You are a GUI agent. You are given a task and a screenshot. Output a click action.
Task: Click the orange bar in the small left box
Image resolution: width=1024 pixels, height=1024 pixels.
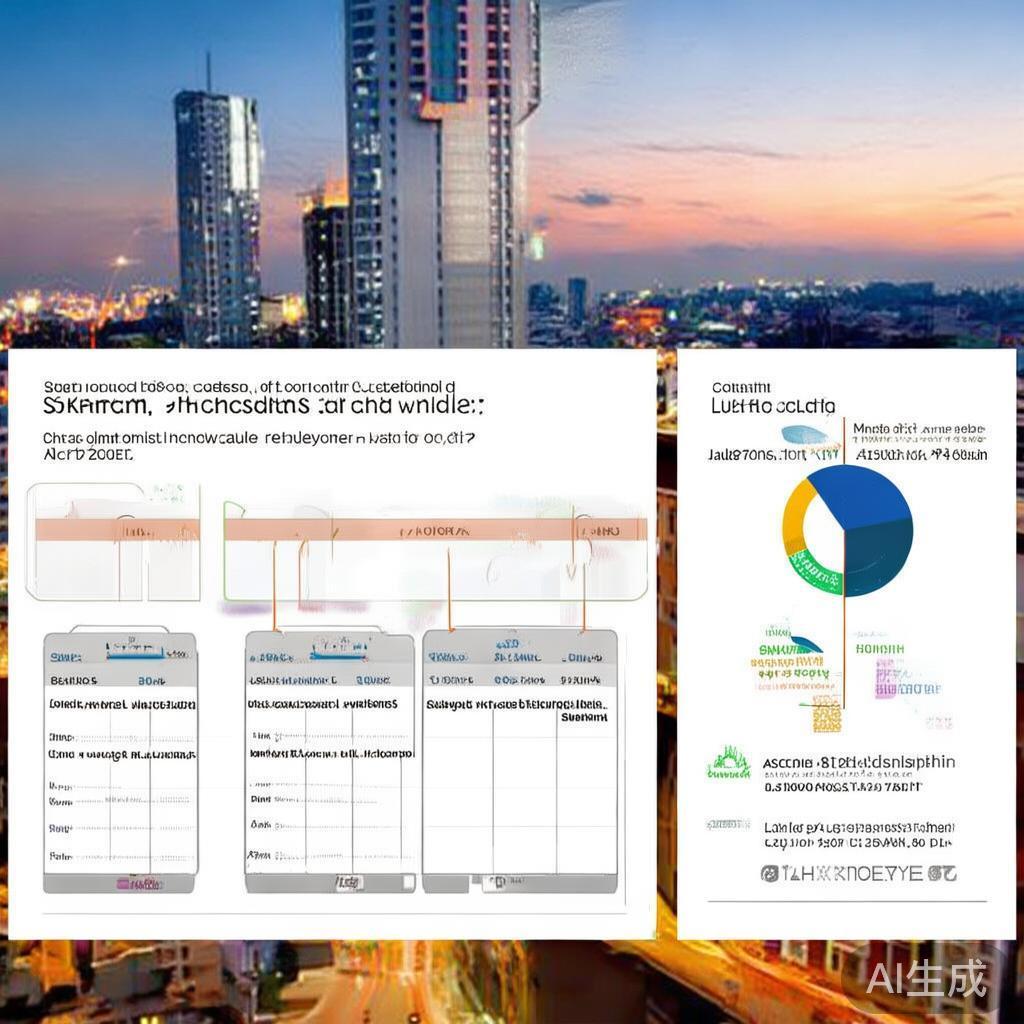click(x=118, y=530)
